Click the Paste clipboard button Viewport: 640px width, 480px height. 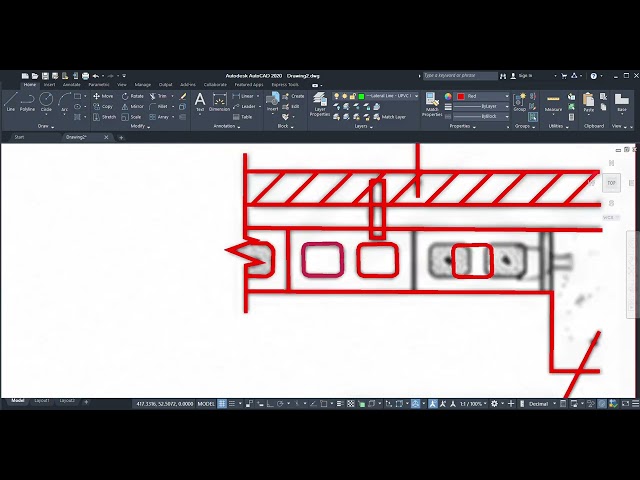point(589,103)
